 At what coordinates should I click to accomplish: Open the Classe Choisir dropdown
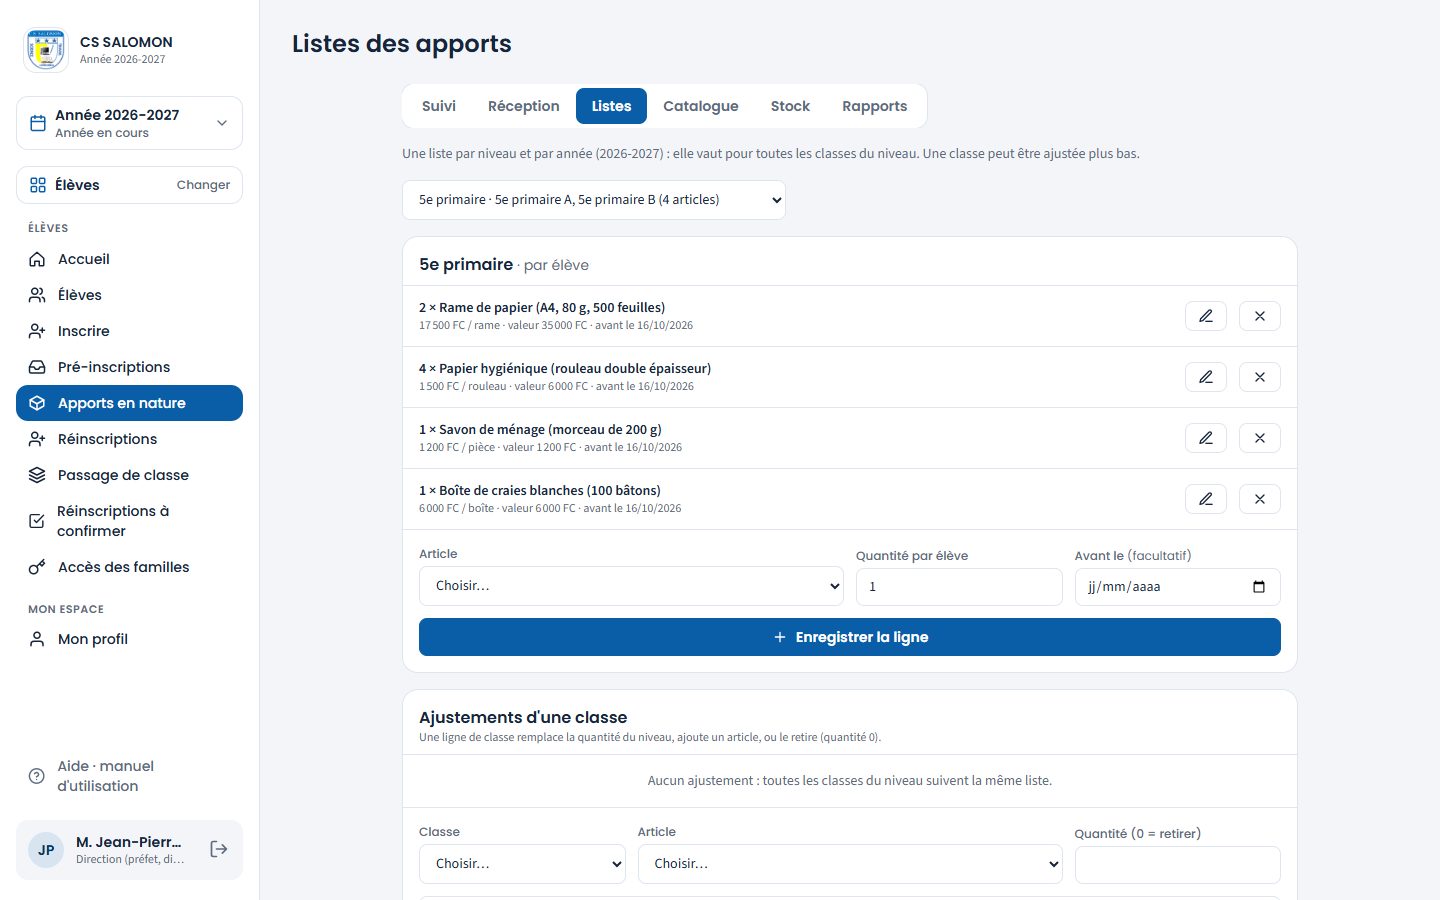(522, 864)
